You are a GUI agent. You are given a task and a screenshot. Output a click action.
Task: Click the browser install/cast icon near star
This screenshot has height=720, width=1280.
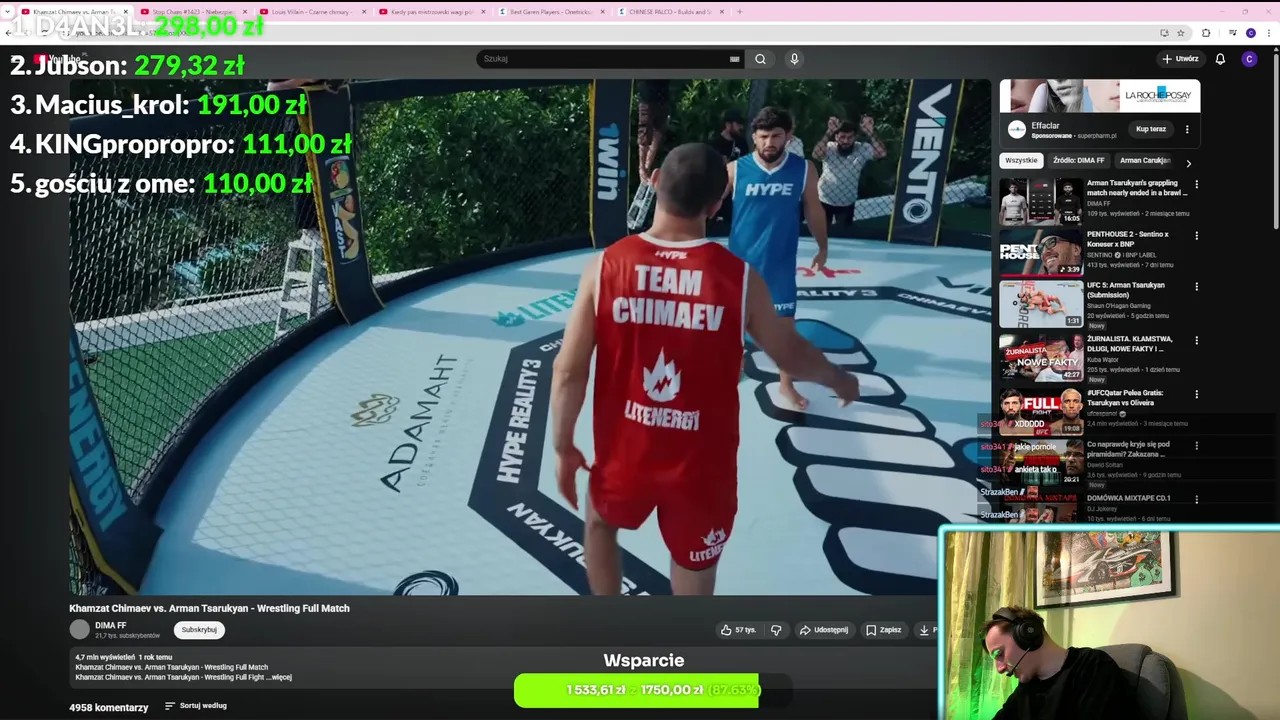click(x=1164, y=33)
